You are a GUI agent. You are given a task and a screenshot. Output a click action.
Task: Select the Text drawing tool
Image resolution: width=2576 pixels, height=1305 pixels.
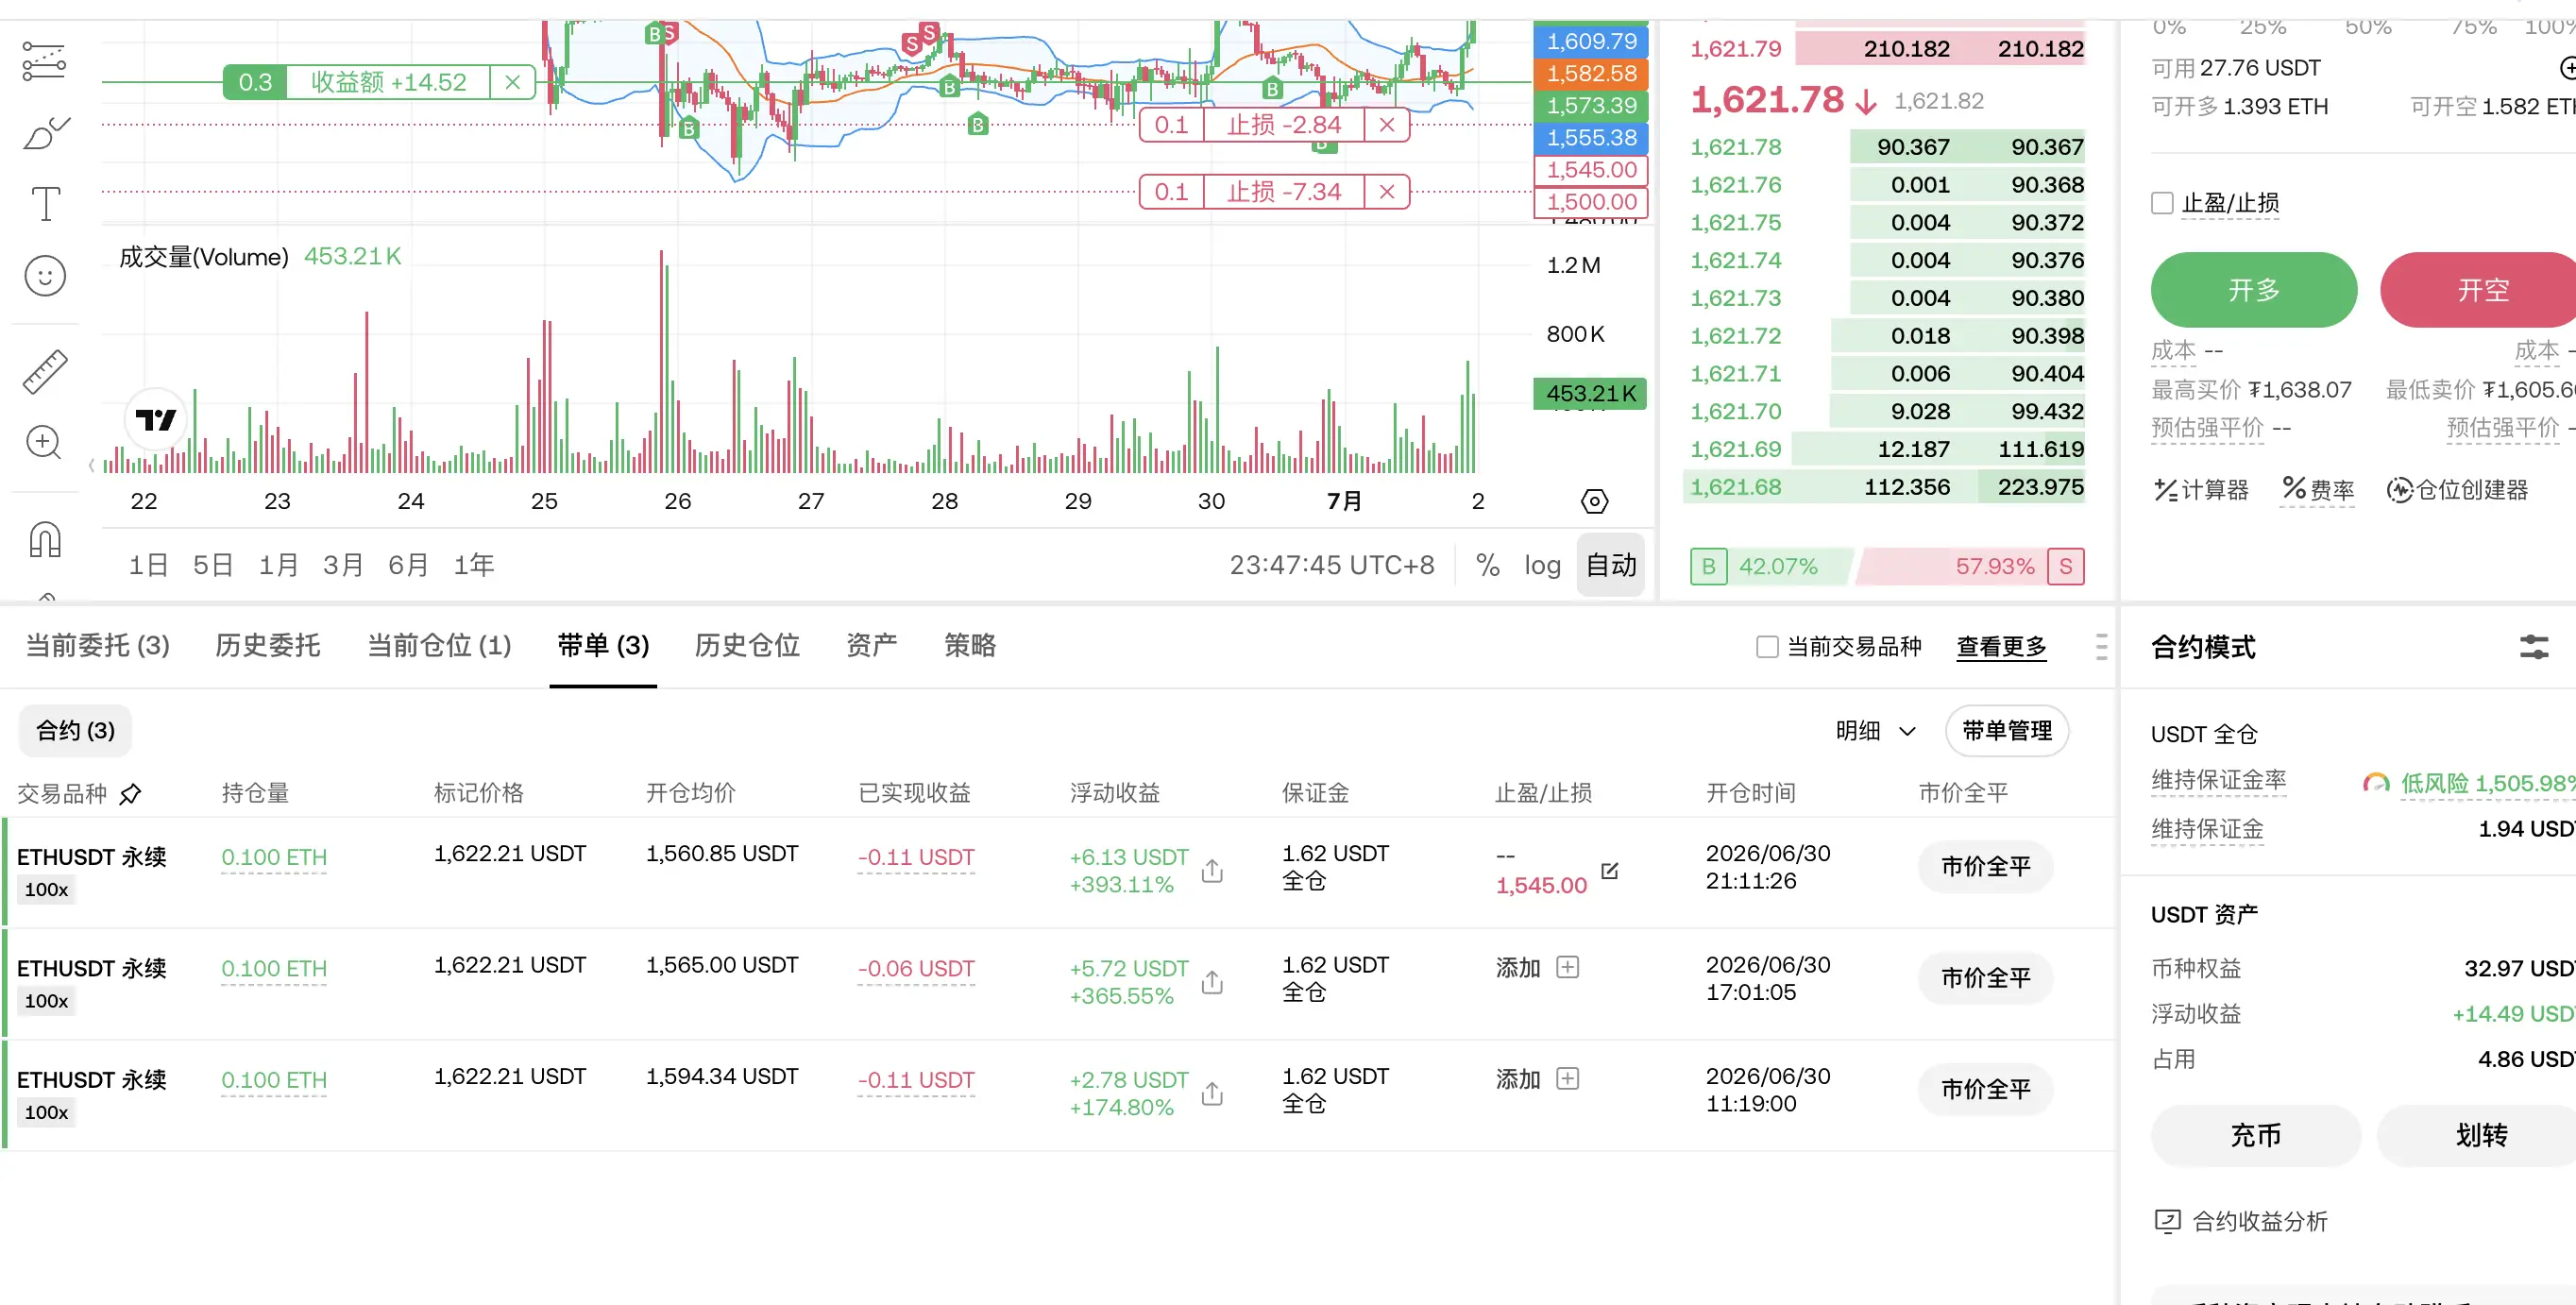click(45, 204)
